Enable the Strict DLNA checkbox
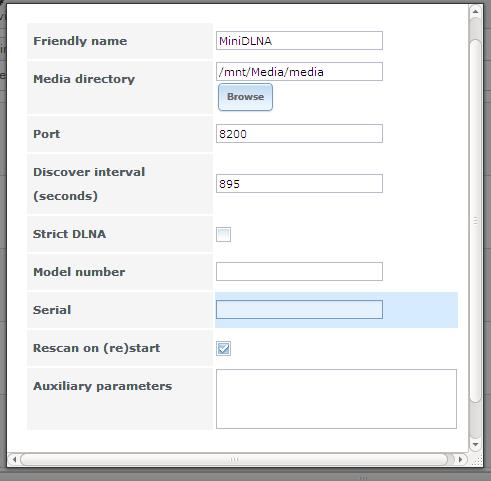491x481 pixels. pyautogui.click(x=223, y=234)
